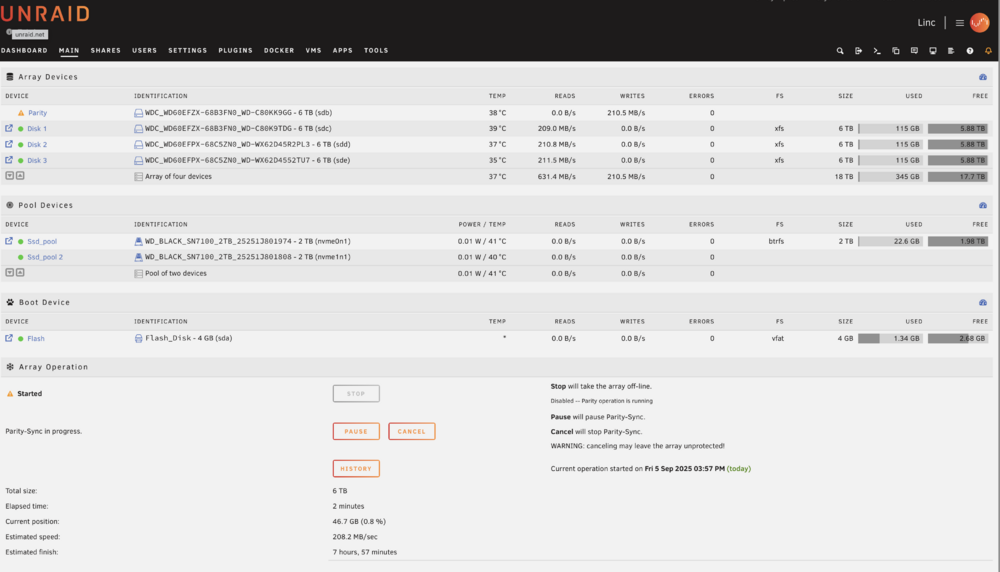This screenshot has width=1000, height=572.
Task: Open the web terminal icon
Action: coord(877,51)
